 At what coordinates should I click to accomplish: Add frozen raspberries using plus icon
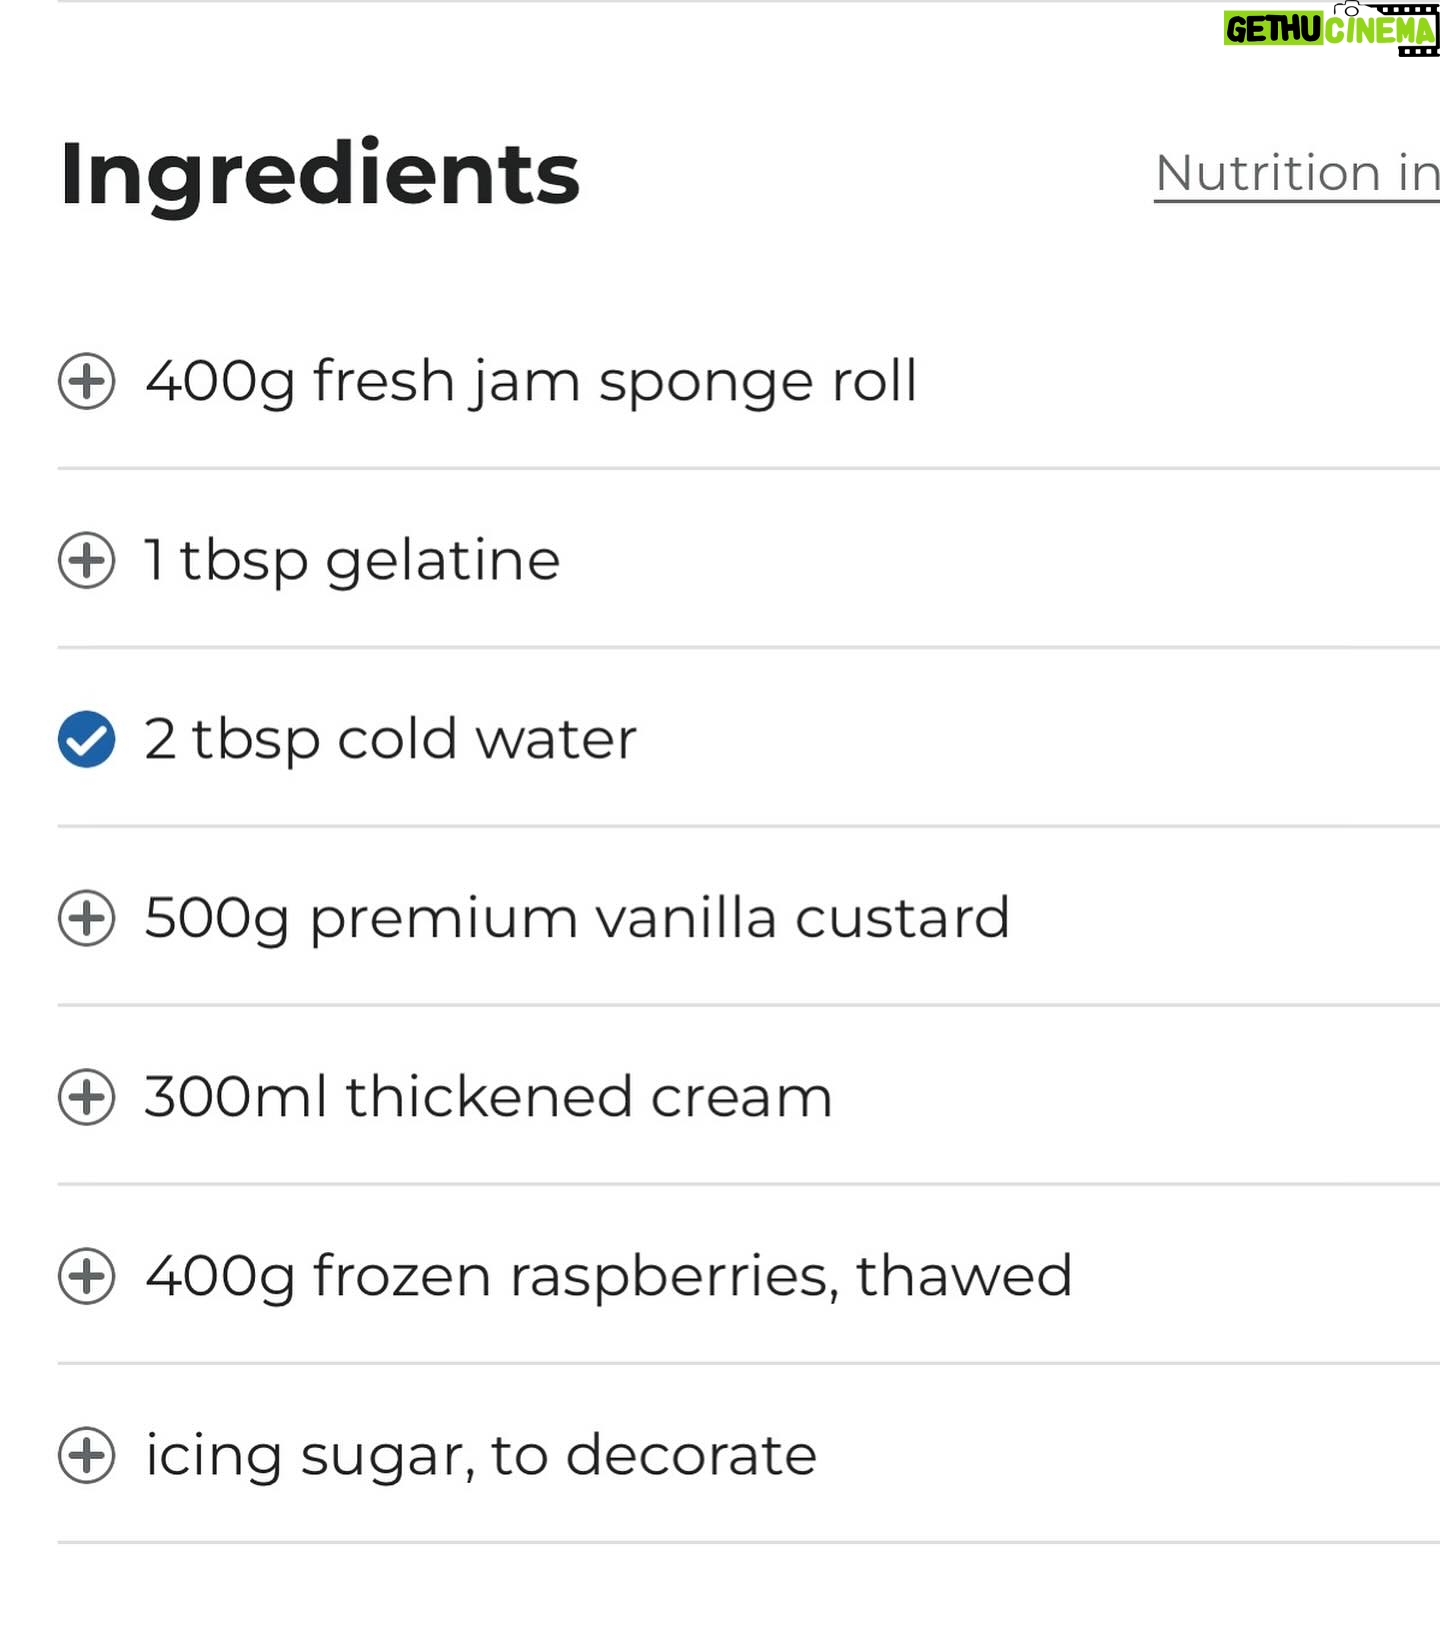coord(87,1276)
